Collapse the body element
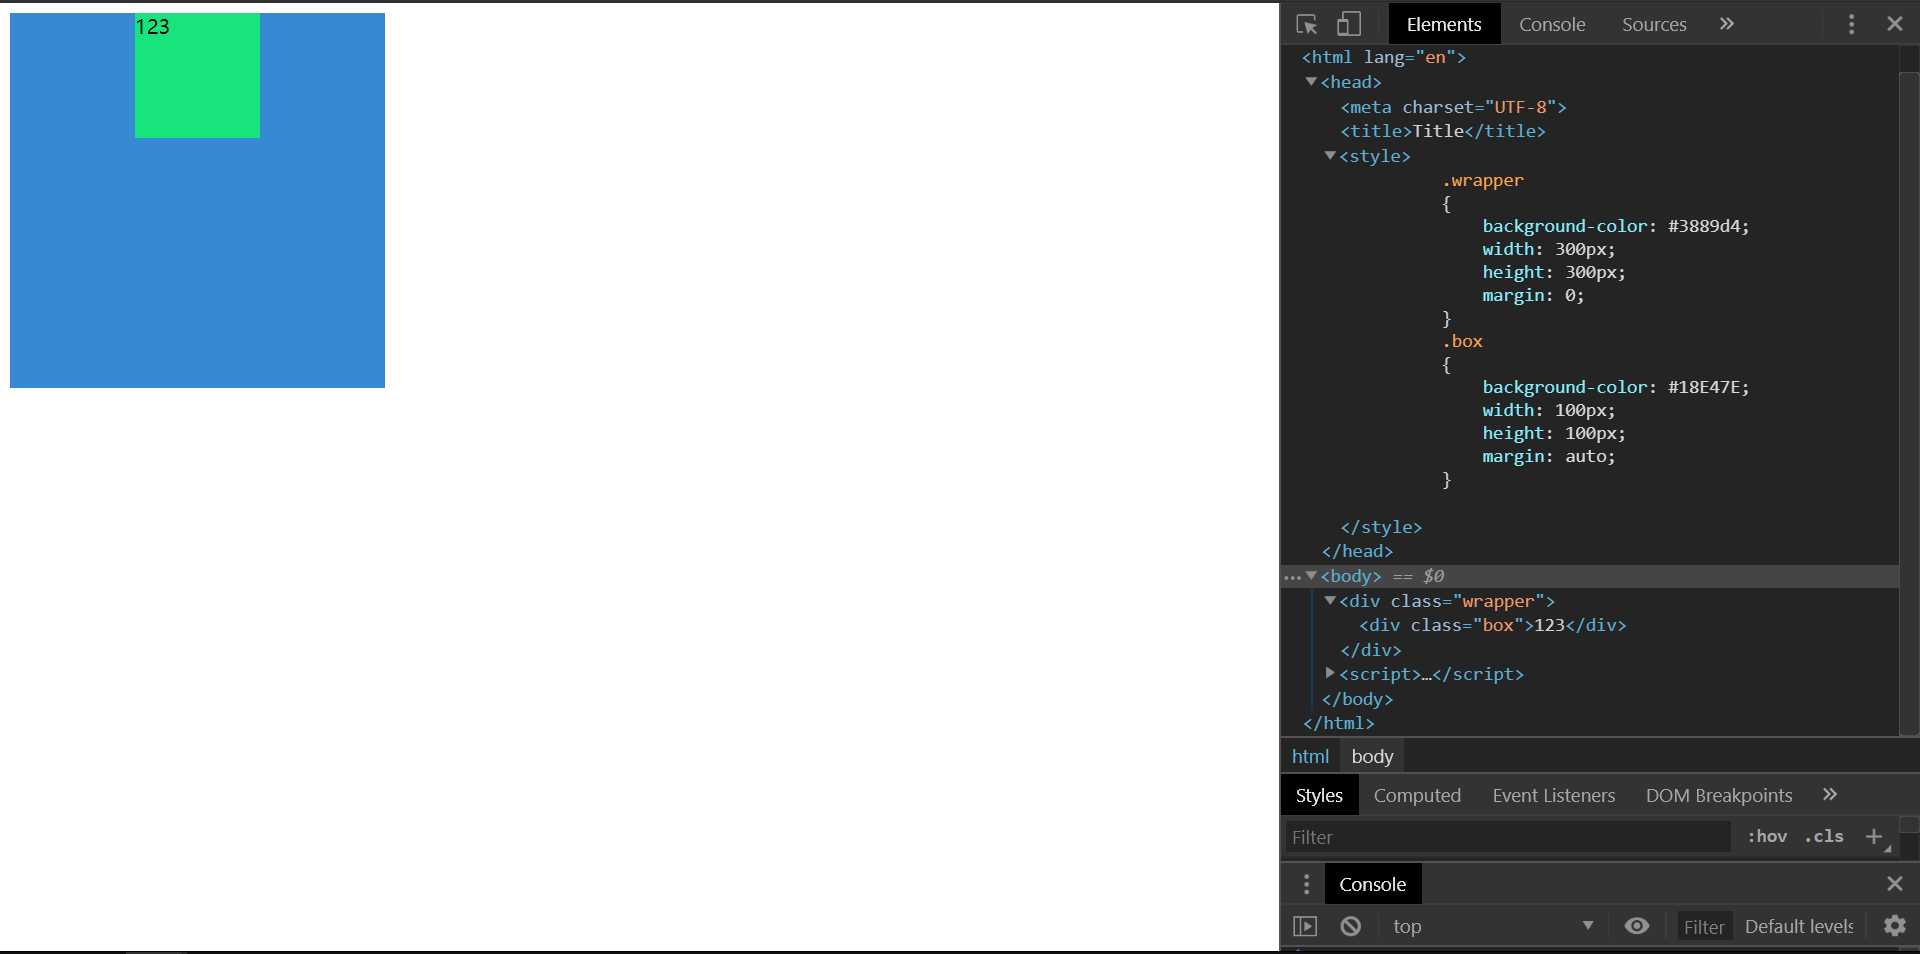Screen dimensions: 1920x954 tap(1311, 576)
